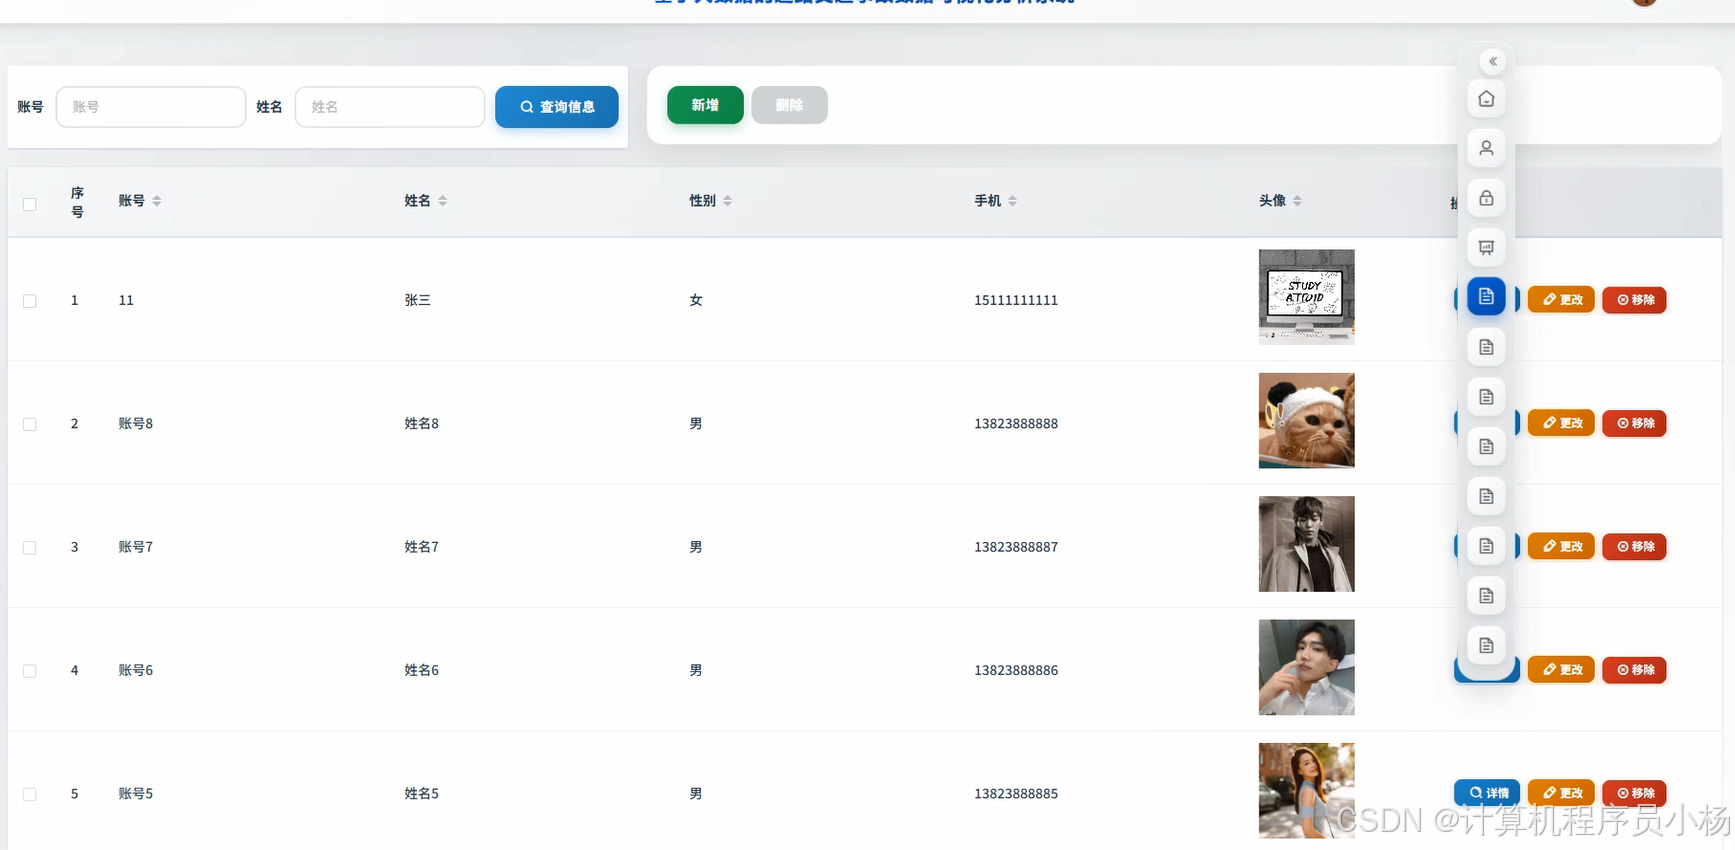1735x850 pixels.
Task: Sort table by 账号 column arrows
Action: (x=157, y=201)
